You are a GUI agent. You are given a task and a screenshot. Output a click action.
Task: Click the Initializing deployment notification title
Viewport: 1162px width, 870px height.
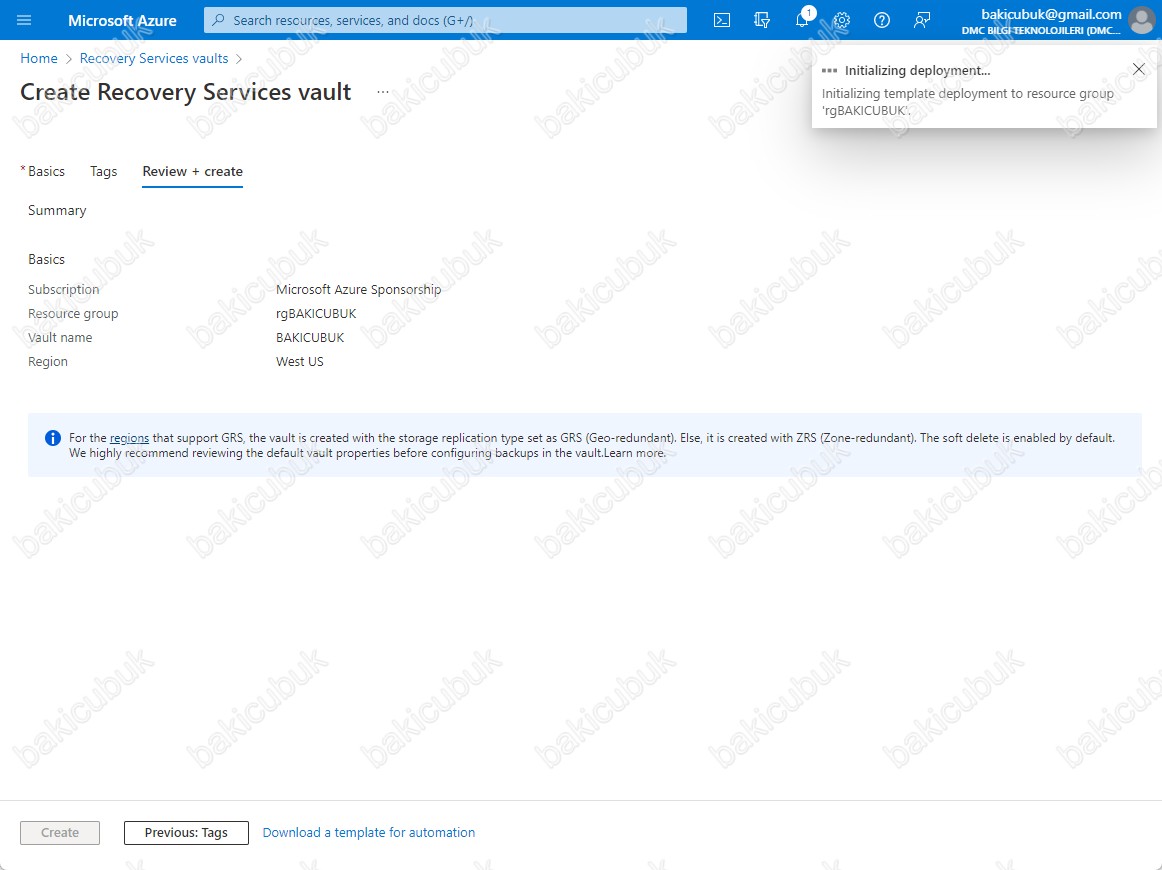tap(917, 70)
